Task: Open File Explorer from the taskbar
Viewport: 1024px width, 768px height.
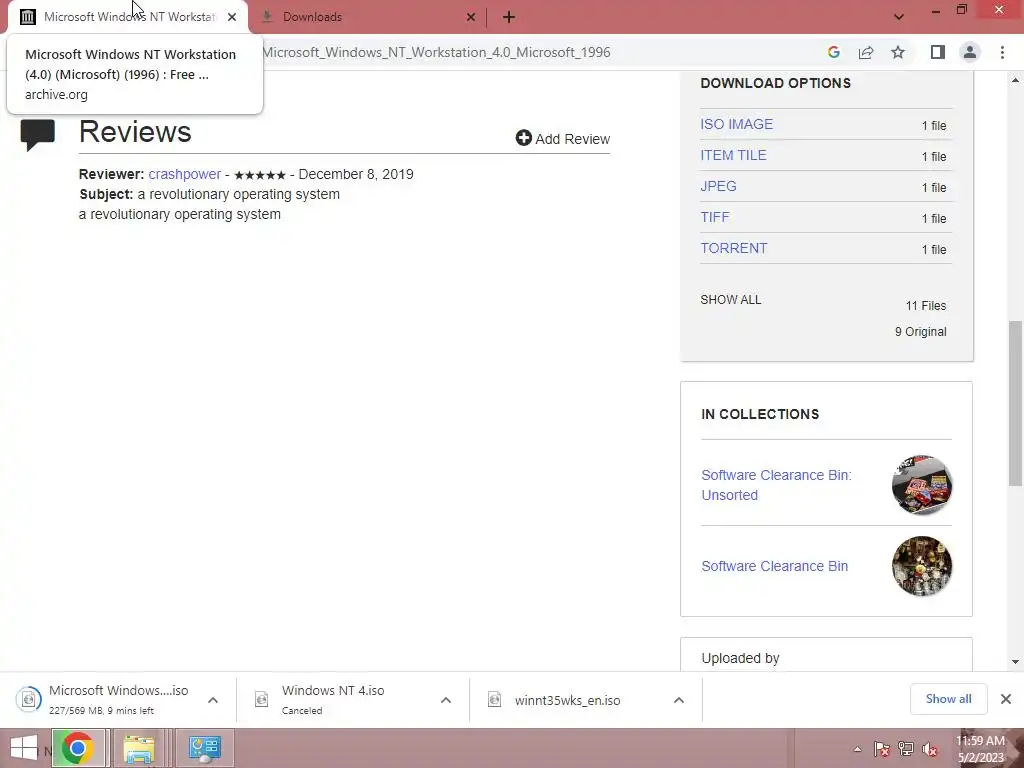Action: pos(139,748)
